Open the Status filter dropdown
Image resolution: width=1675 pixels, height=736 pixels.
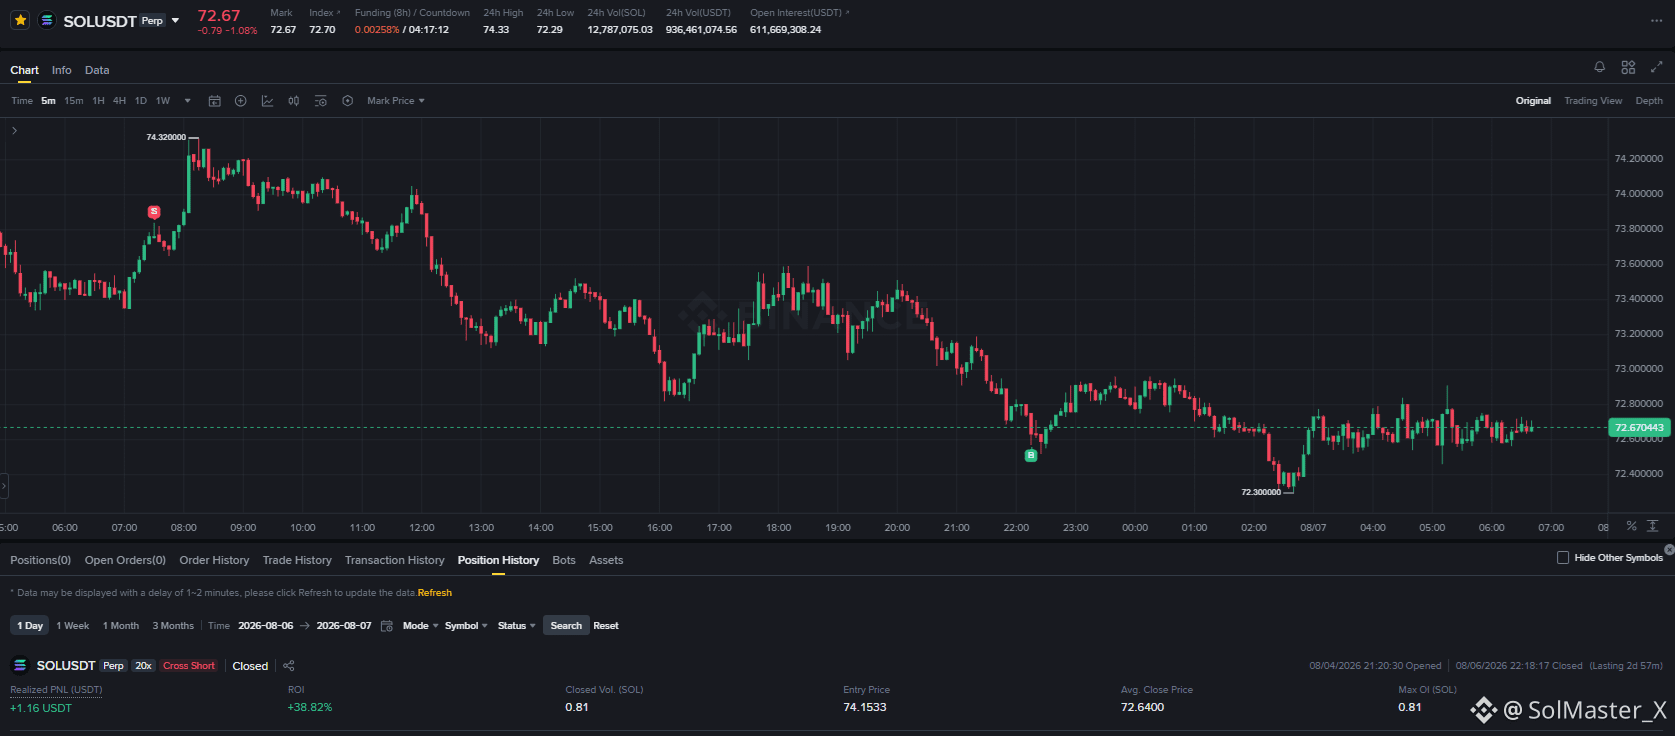point(517,626)
